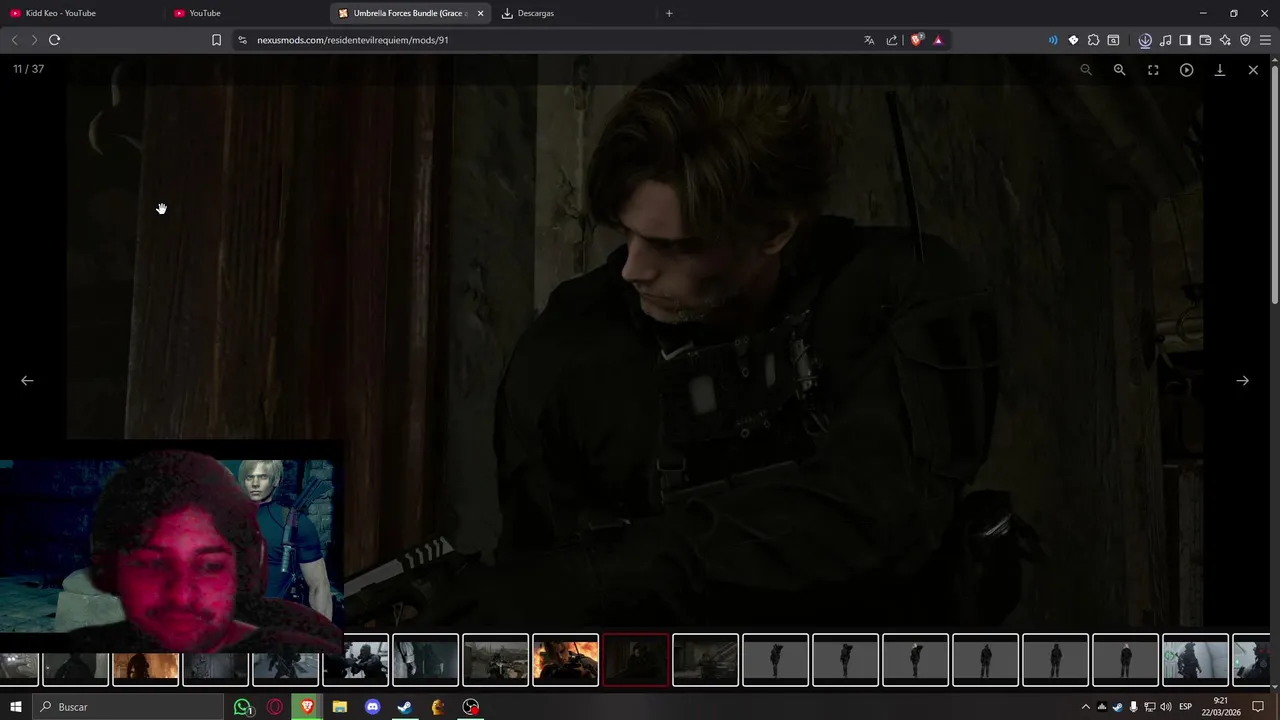Select the fiery explosion thumbnail

click(x=566, y=660)
